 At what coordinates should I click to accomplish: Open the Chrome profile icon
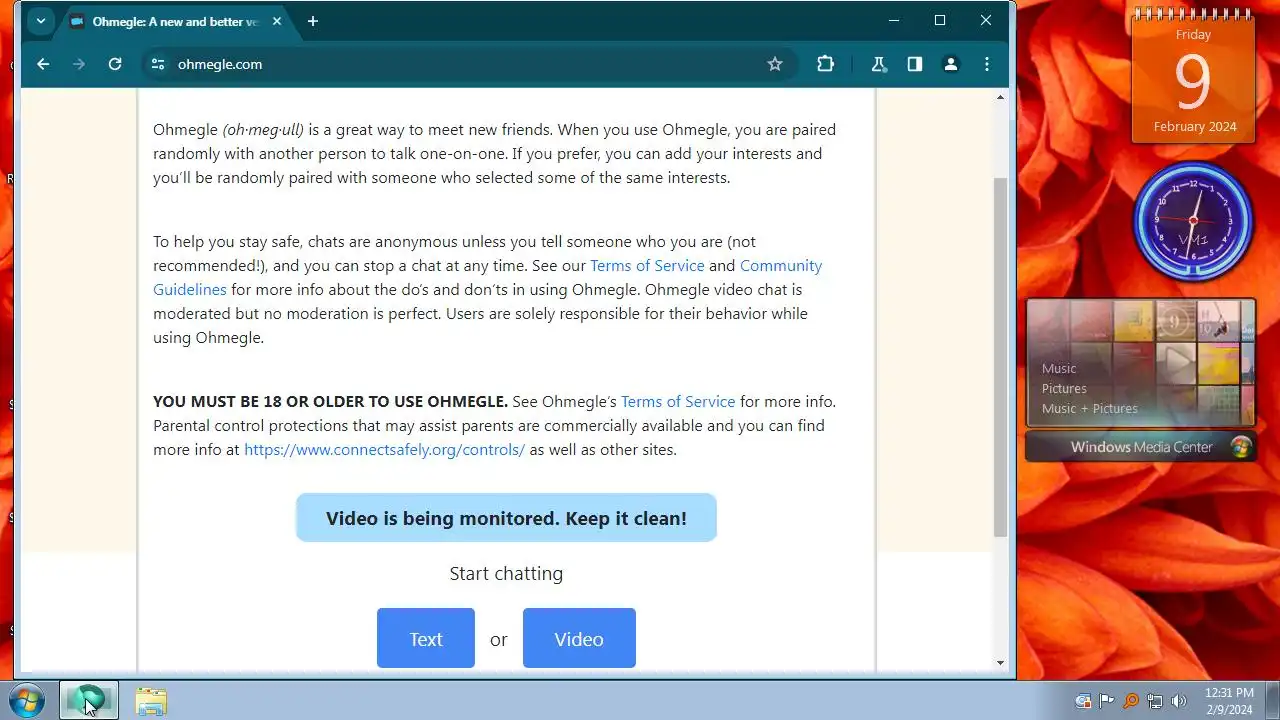[x=951, y=64]
